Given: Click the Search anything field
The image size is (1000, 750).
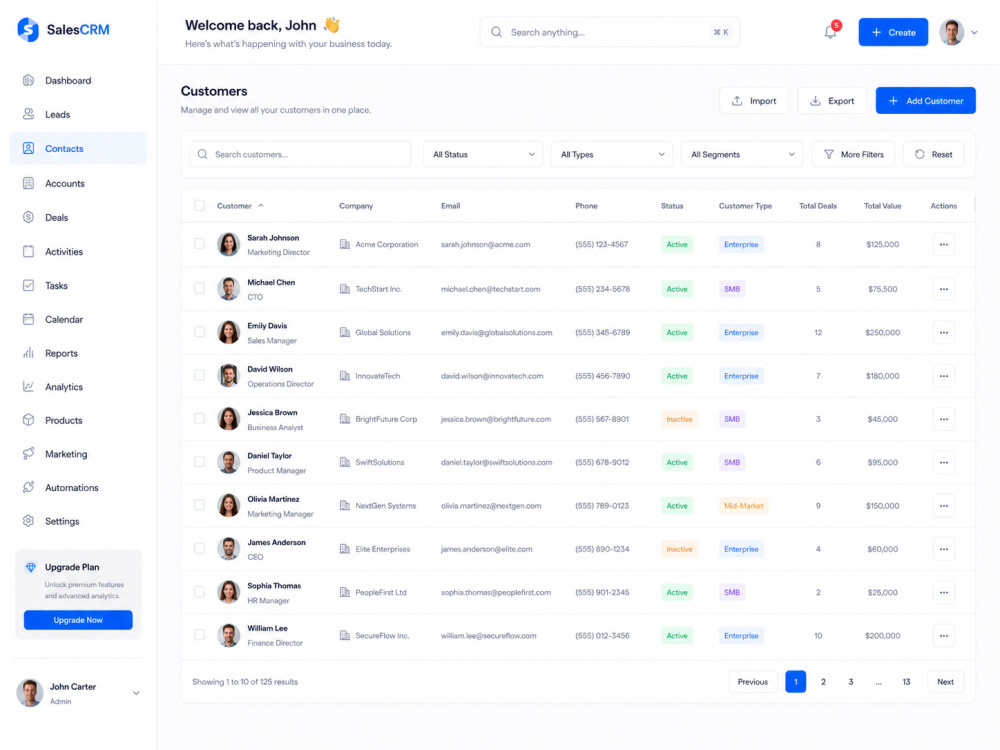Looking at the screenshot, I should [x=610, y=32].
